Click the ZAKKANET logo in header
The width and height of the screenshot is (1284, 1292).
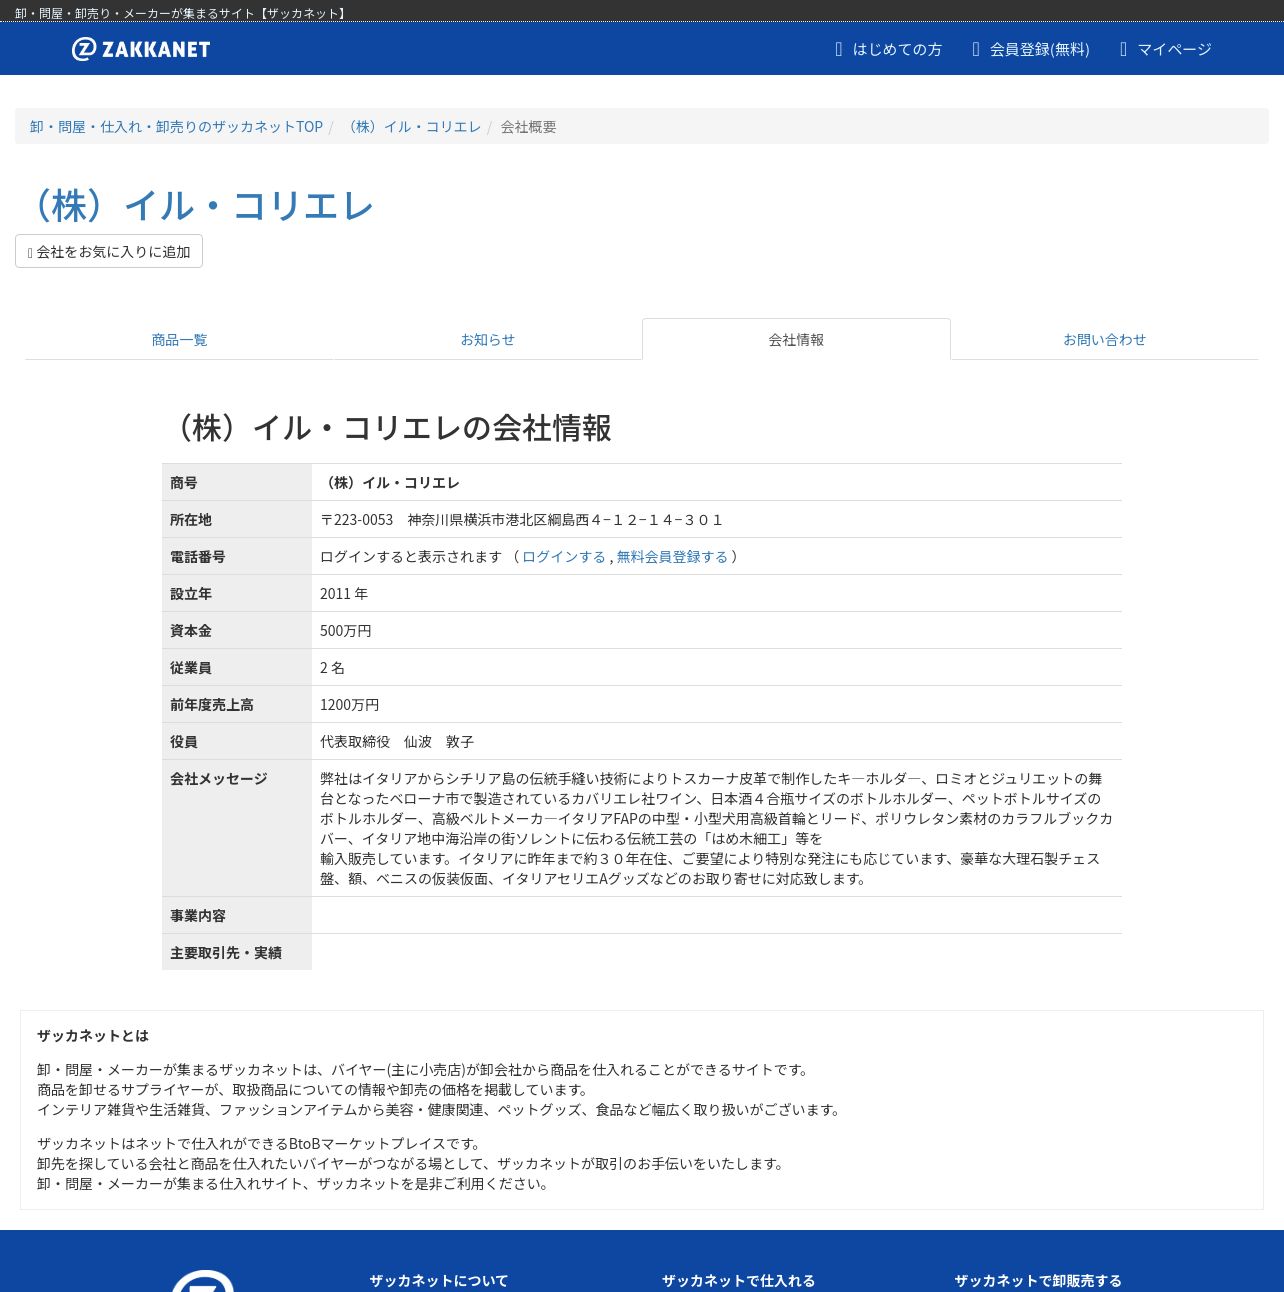pyautogui.click(x=141, y=49)
